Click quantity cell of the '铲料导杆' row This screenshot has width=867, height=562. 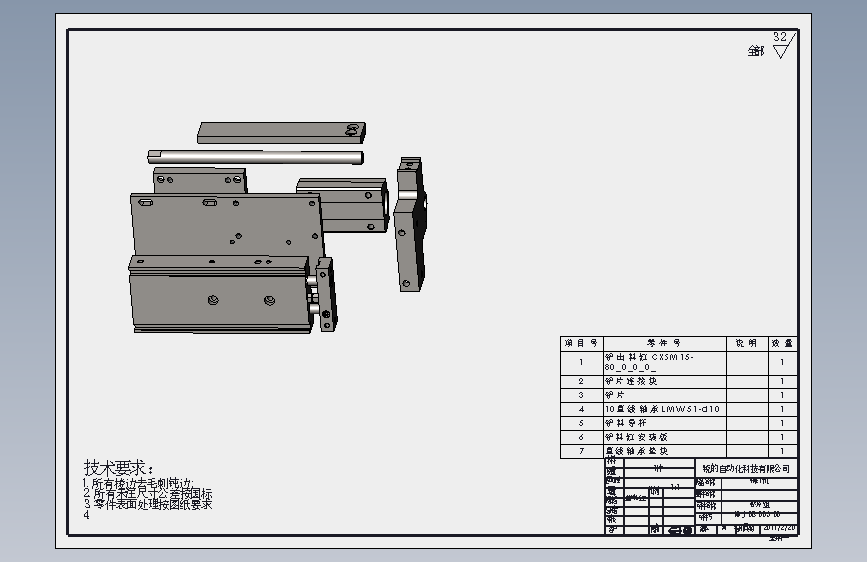(x=782, y=423)
